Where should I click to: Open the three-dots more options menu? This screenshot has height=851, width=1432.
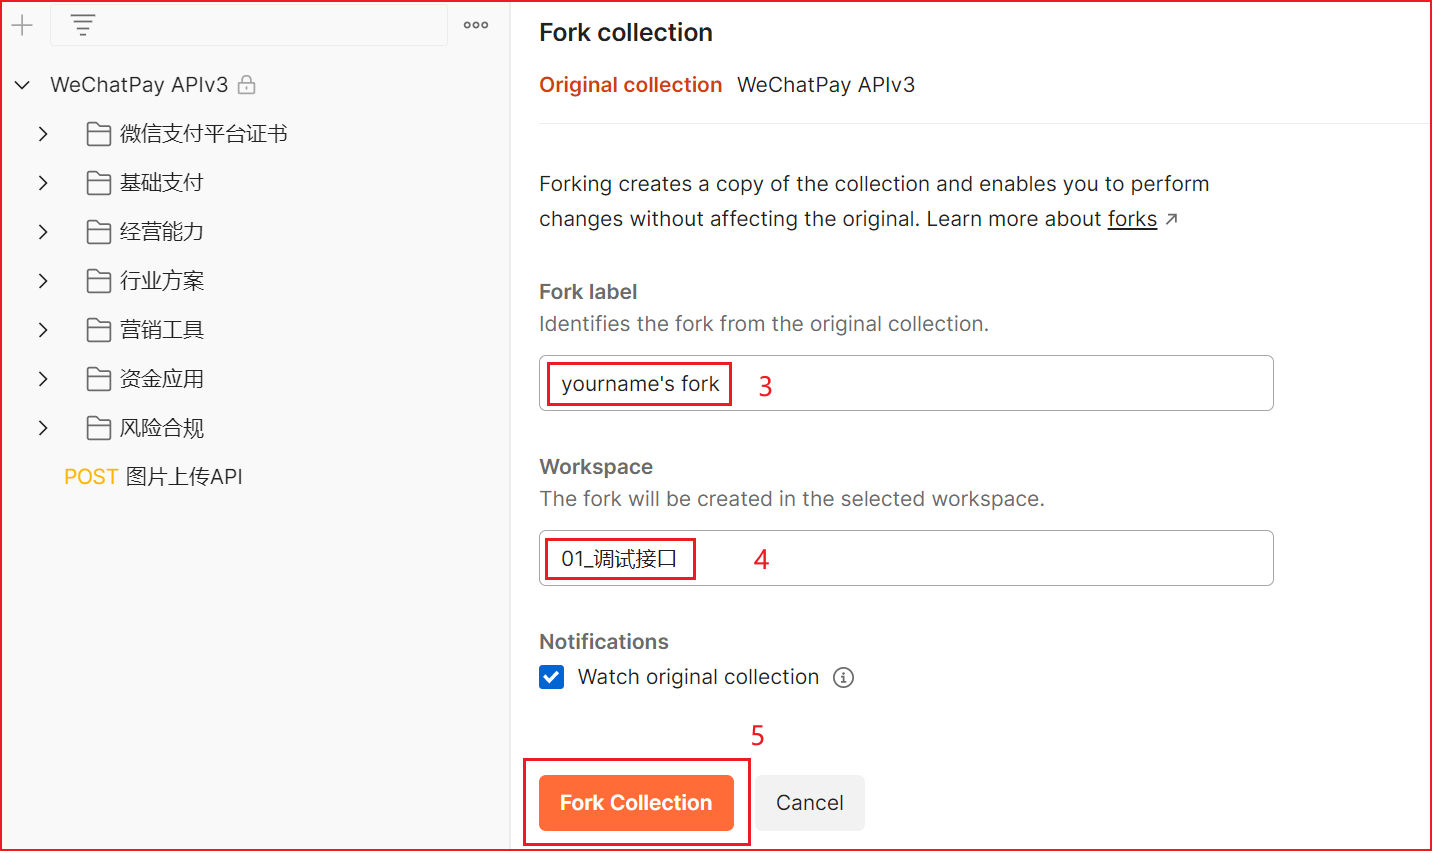pos(476,26)
